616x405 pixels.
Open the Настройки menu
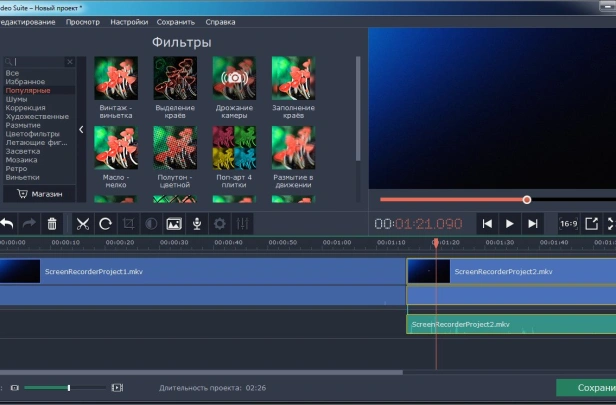(129, 22)
